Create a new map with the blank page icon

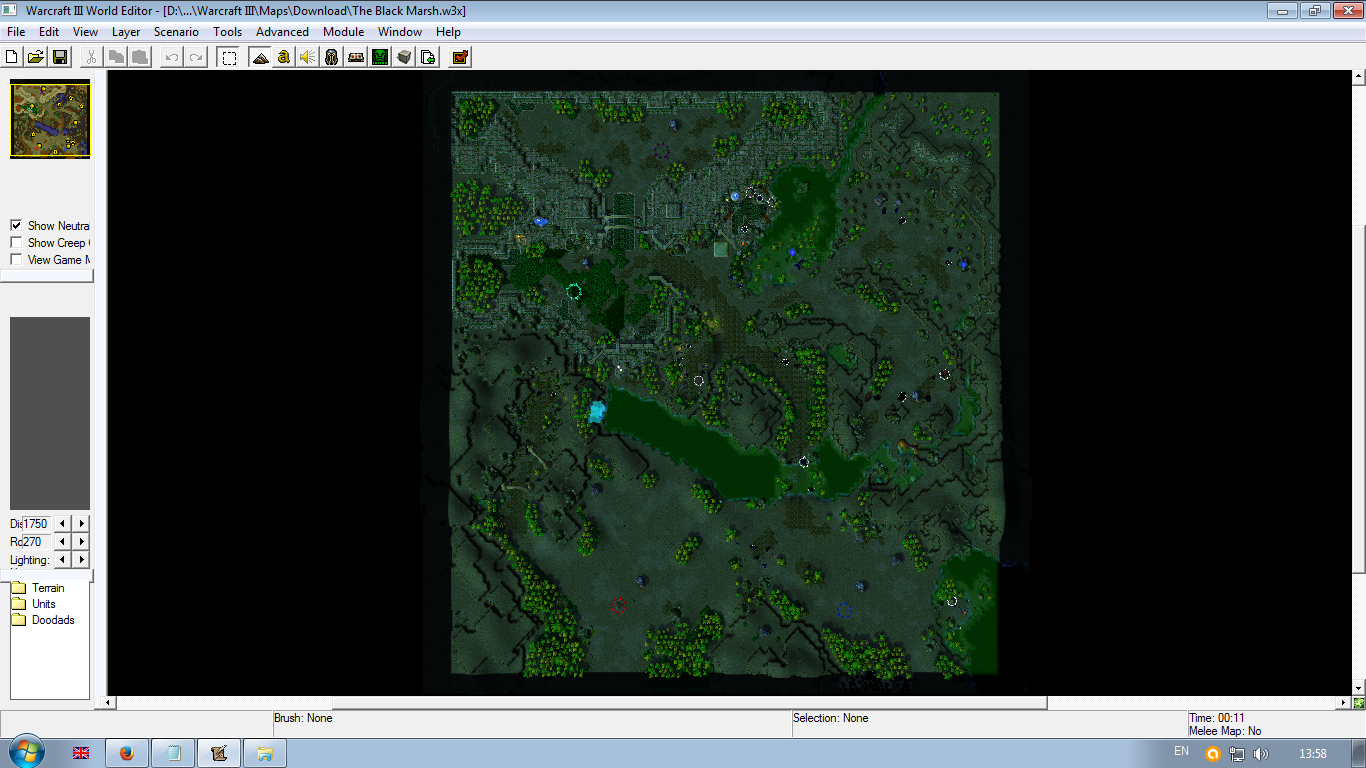(13, 57)
